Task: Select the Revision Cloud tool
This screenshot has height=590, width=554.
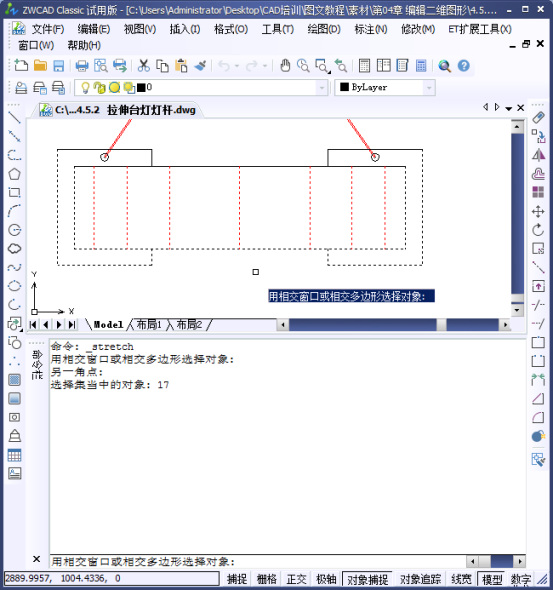Action: (14, 249)
